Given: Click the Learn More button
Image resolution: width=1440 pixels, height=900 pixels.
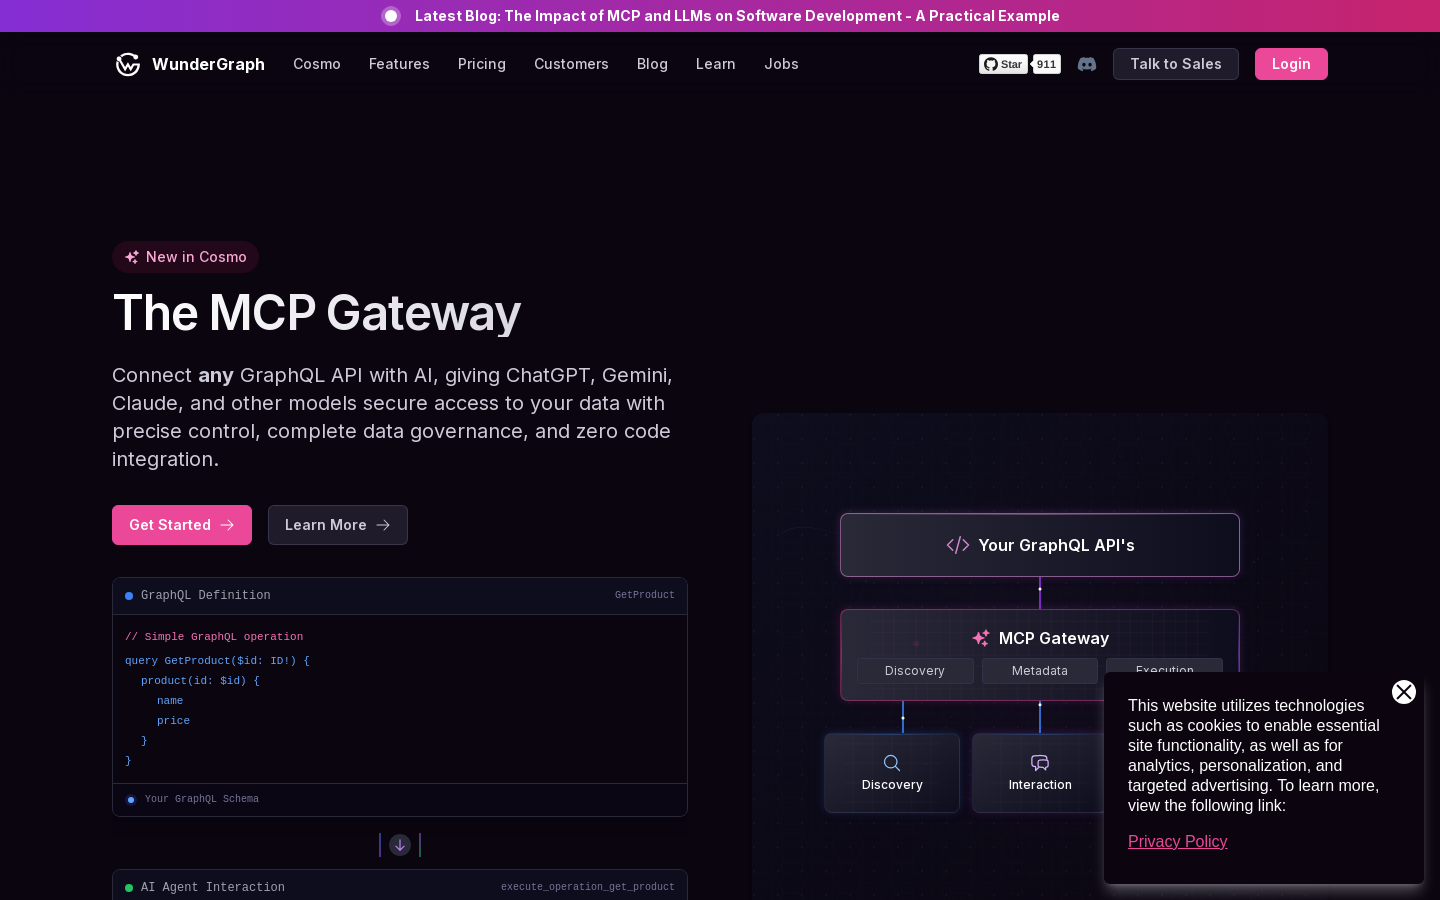Looking at the screenshot, I should pyautogui.click(x=338, y=525).
